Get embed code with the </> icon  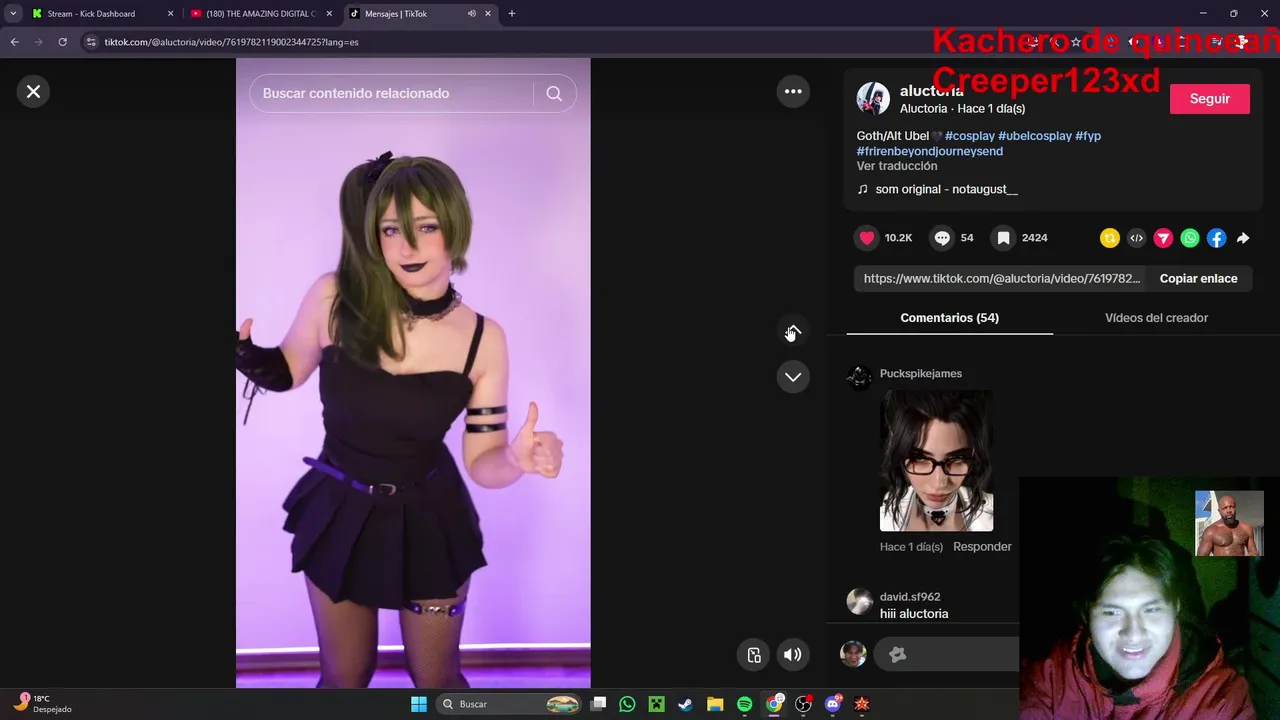click(1136, 238)
